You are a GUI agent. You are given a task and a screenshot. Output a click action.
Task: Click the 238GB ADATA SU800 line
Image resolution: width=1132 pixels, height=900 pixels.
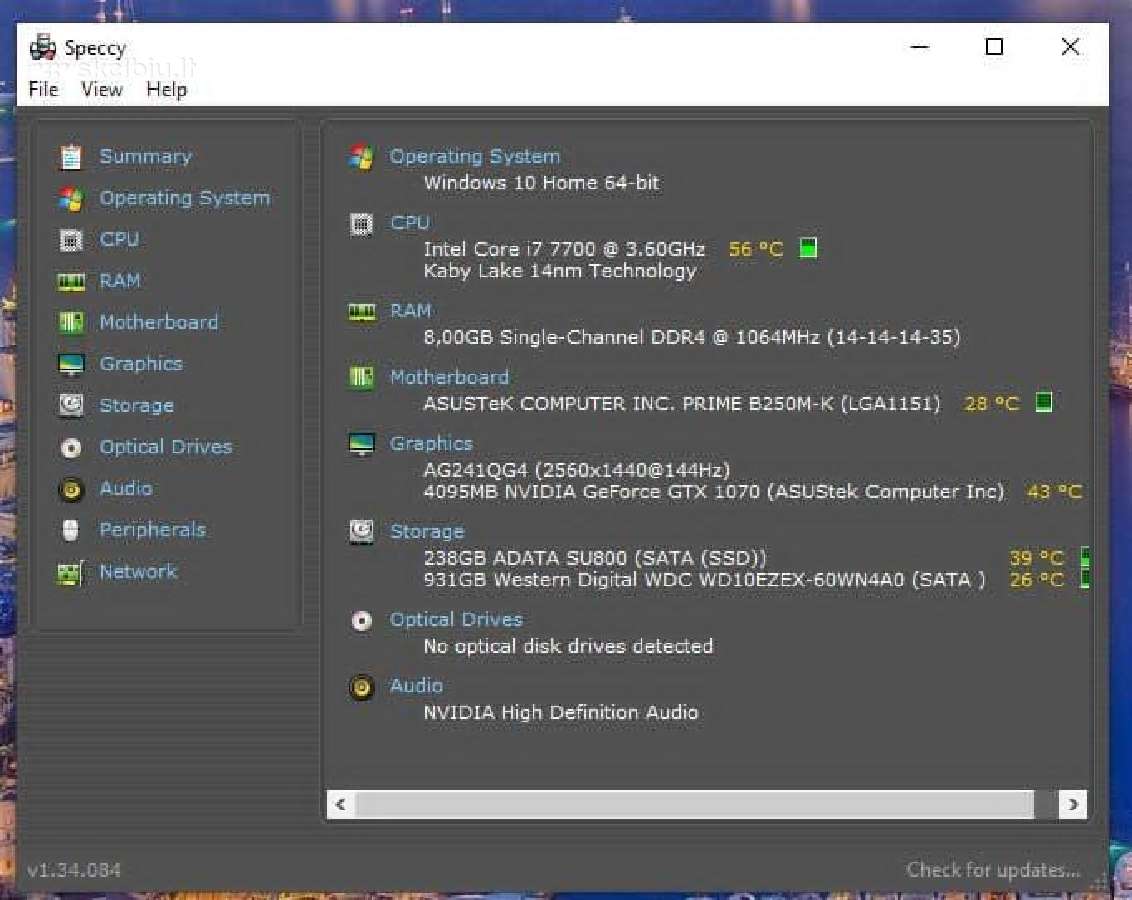[595, 558]
